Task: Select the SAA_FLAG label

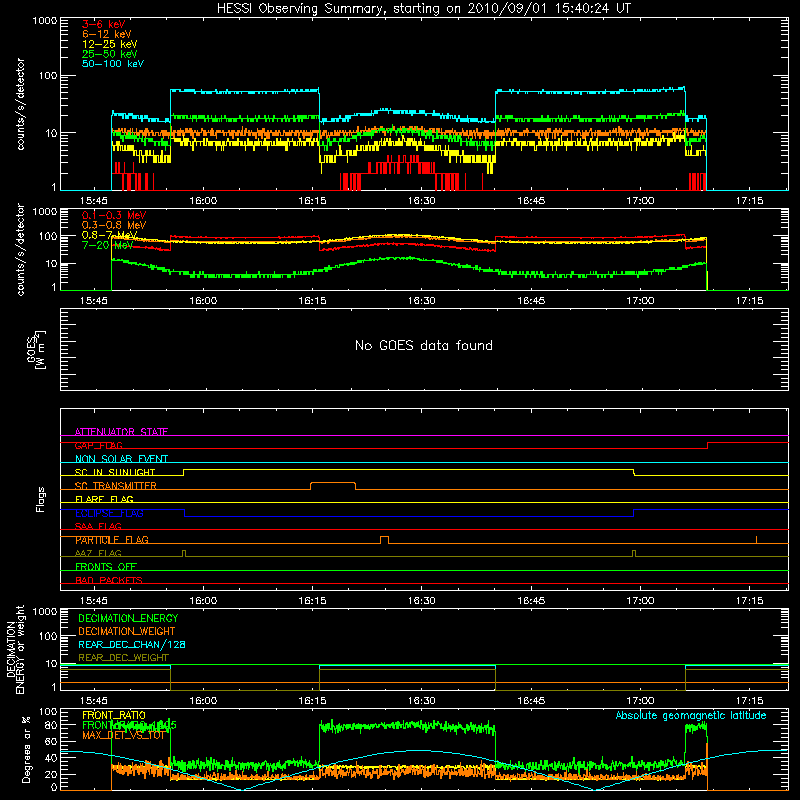Action: coord(98,526)
